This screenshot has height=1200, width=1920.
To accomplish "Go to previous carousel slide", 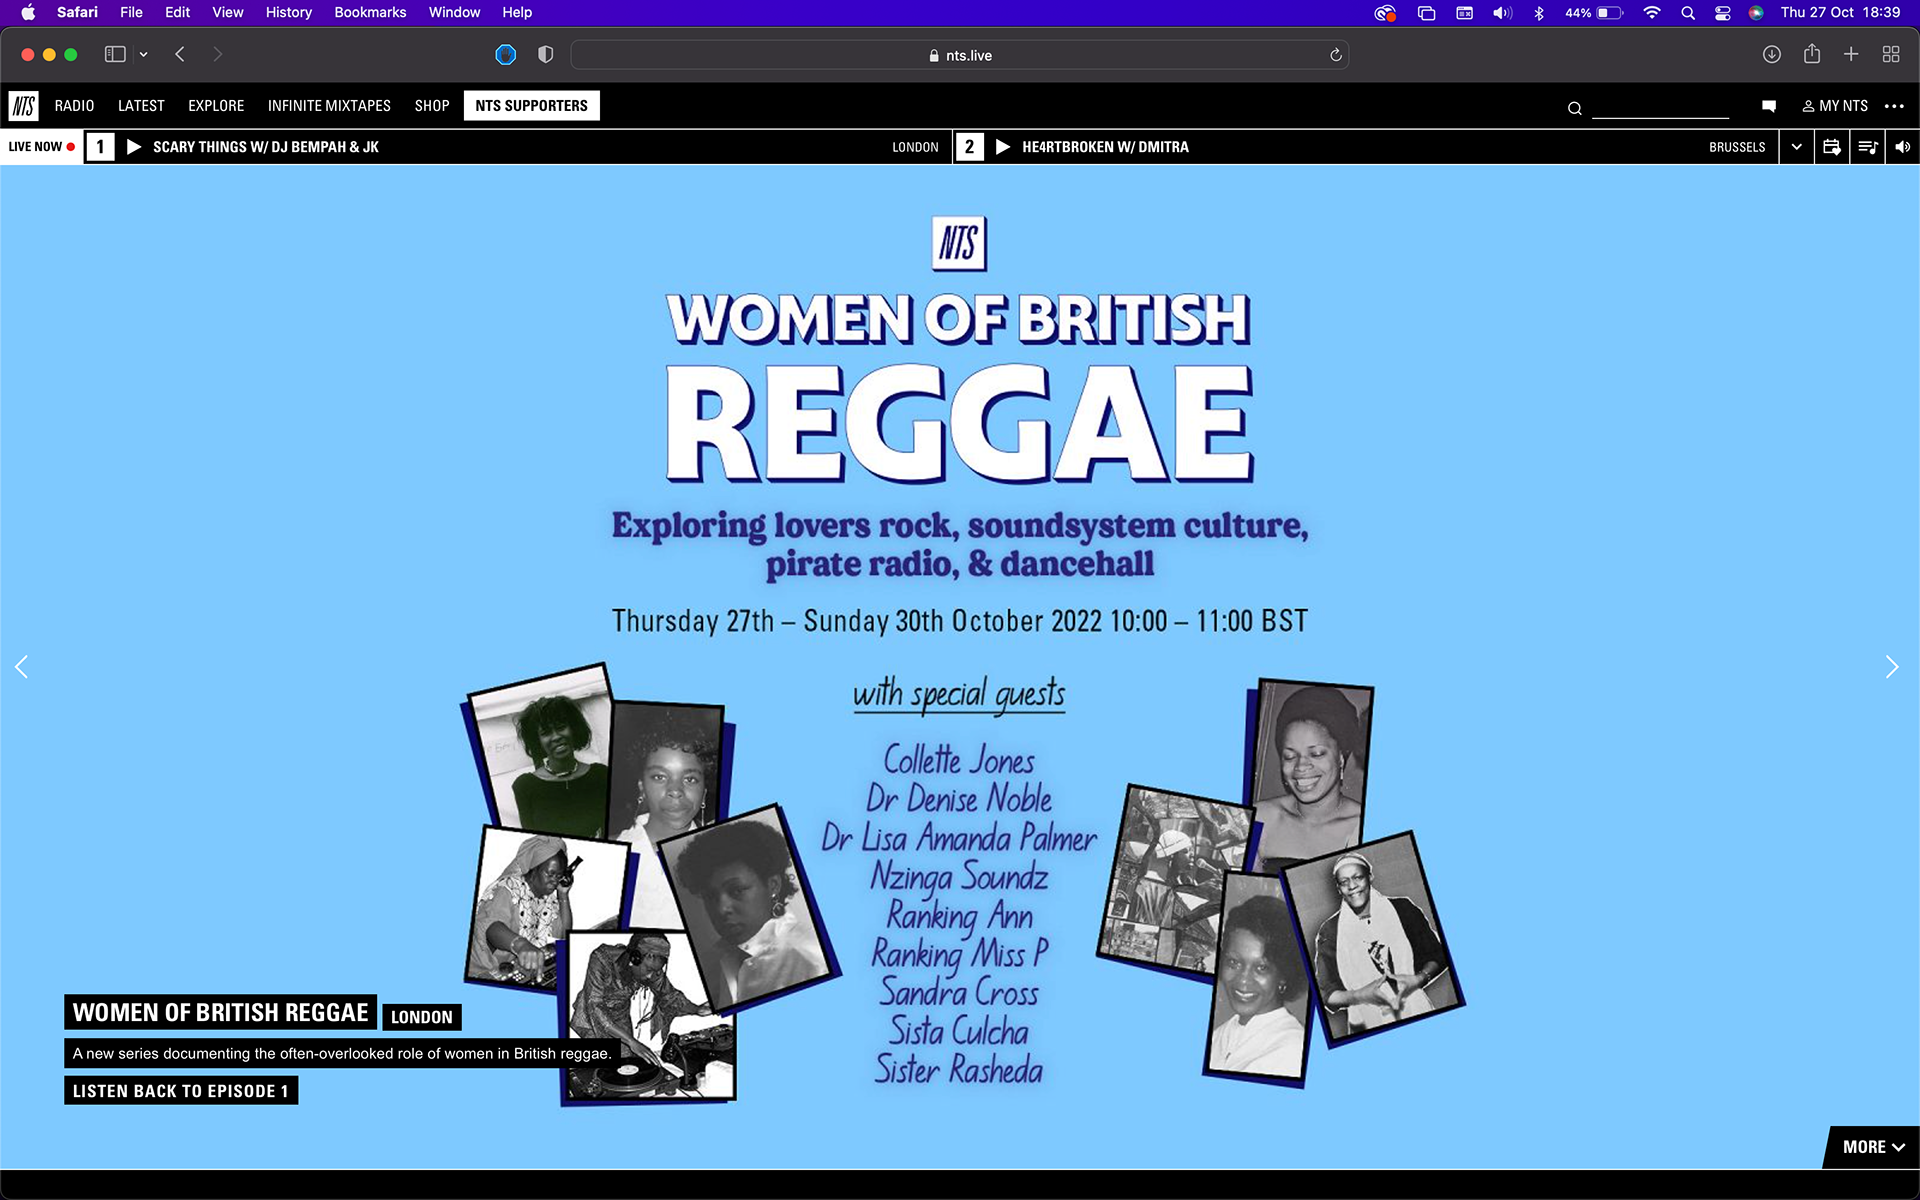I will [22, 667].
